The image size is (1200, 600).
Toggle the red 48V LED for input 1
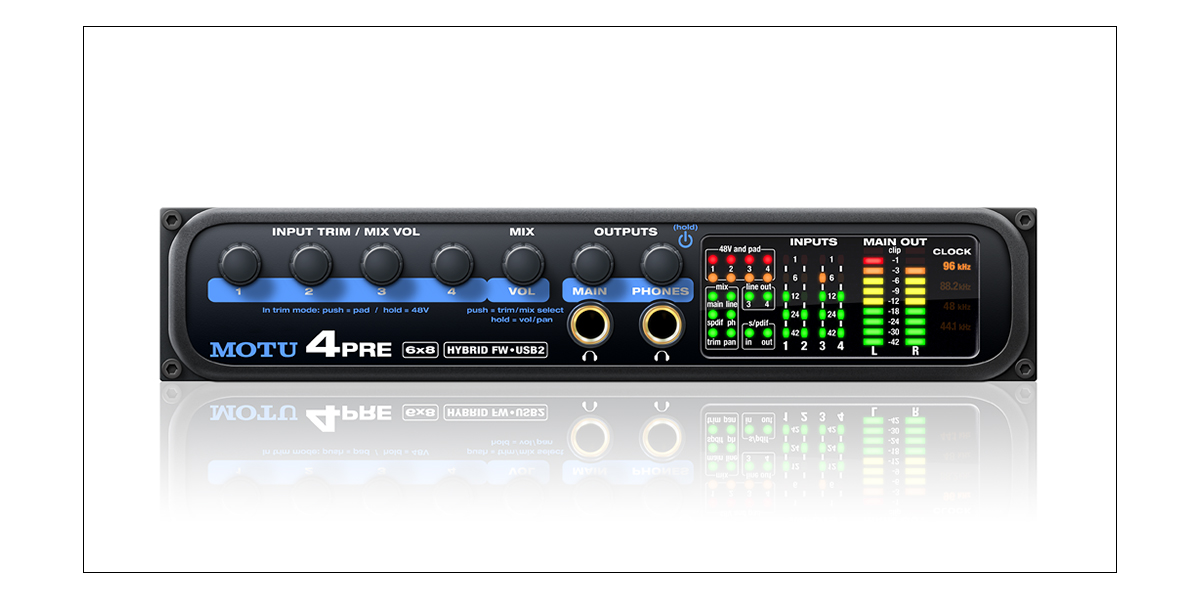[713, 259]
